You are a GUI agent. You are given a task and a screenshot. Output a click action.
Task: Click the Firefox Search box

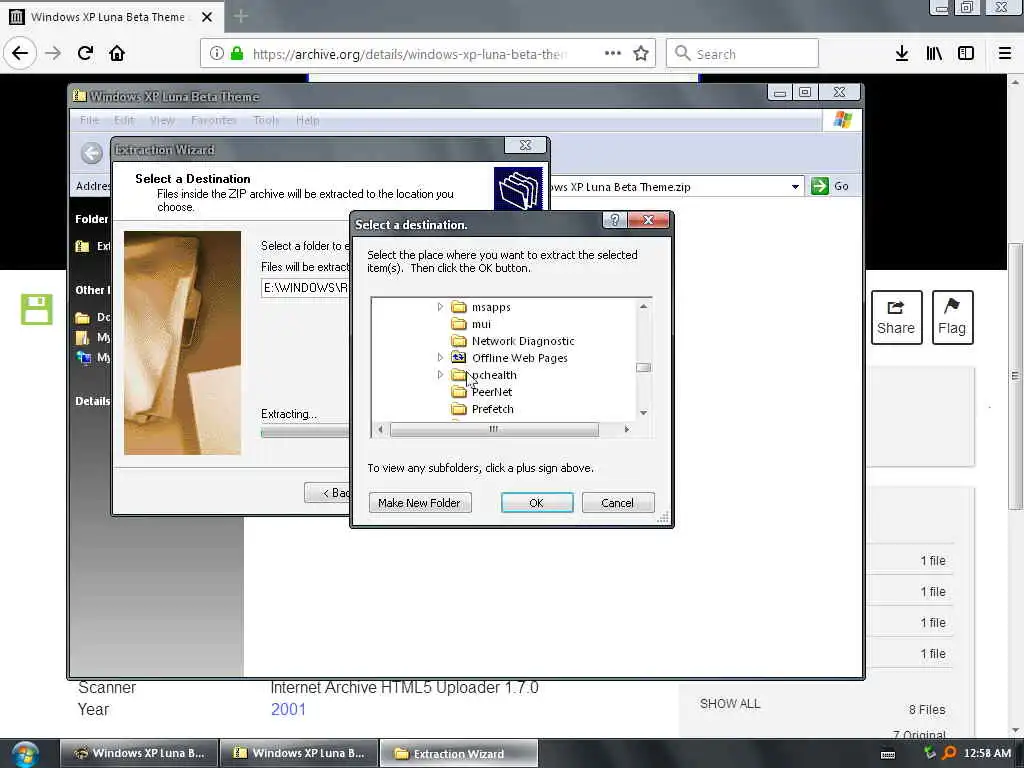click(x=743, y=54)
